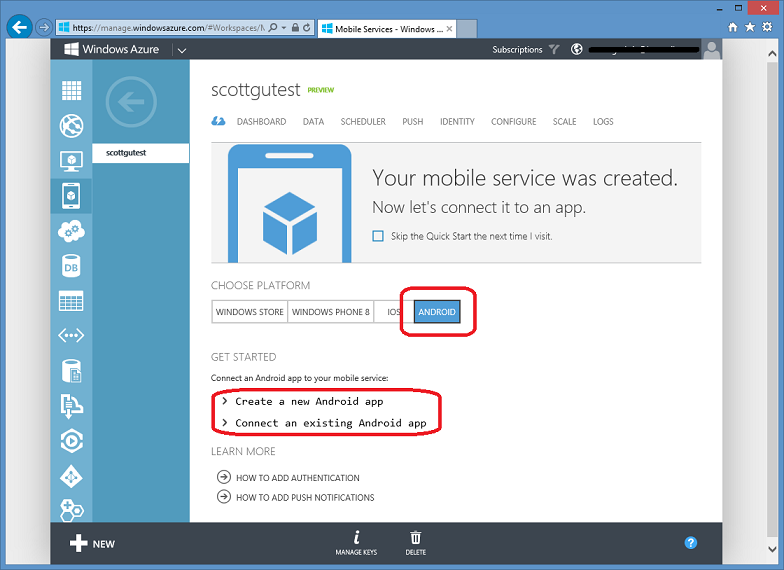Click the browser forward arrow button
784x570 pixels.
44,27
